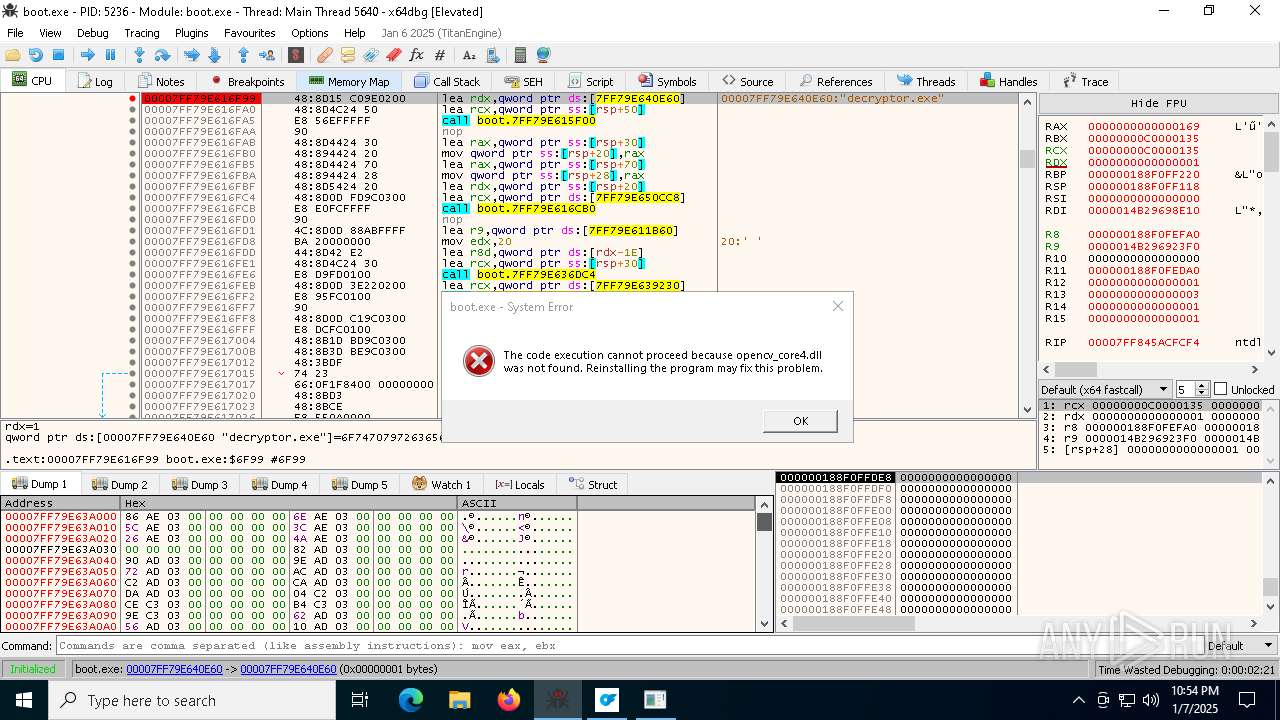Click second status bar address link after arrow
1280x720 pixels.
[288, 669]
